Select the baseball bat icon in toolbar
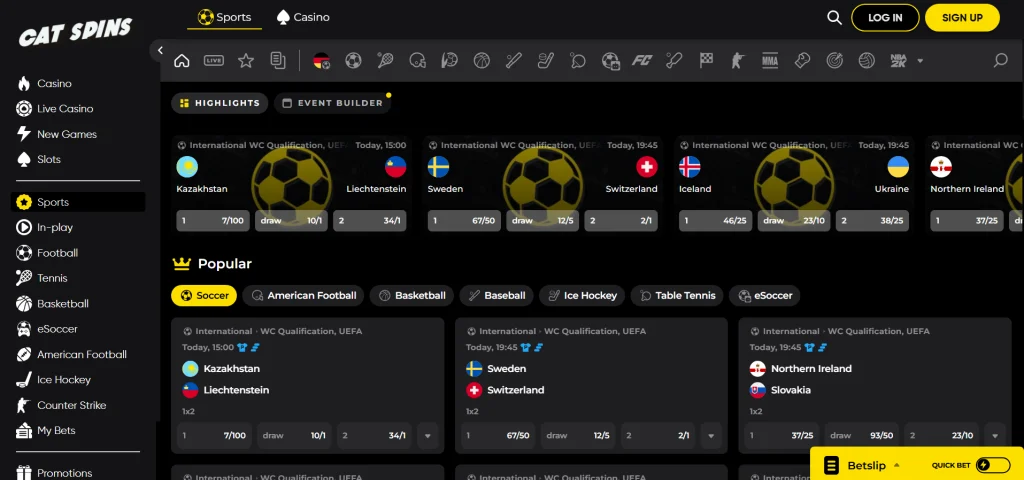 coord(513,61)
